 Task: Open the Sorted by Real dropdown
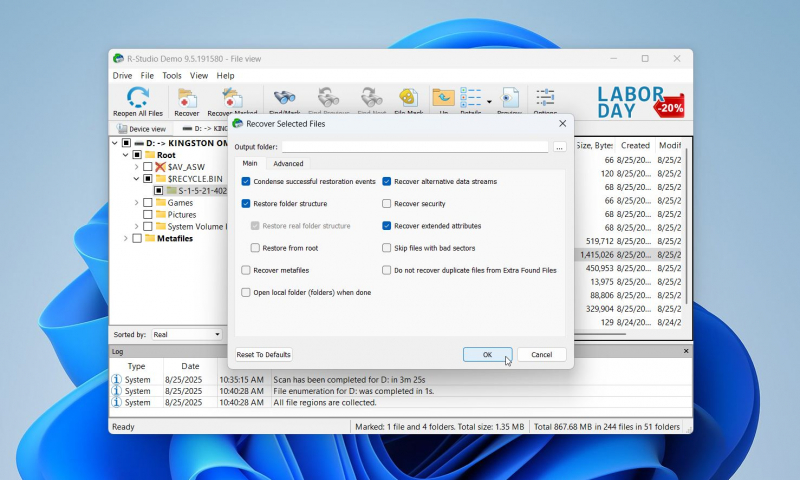(x=187, y=335)
